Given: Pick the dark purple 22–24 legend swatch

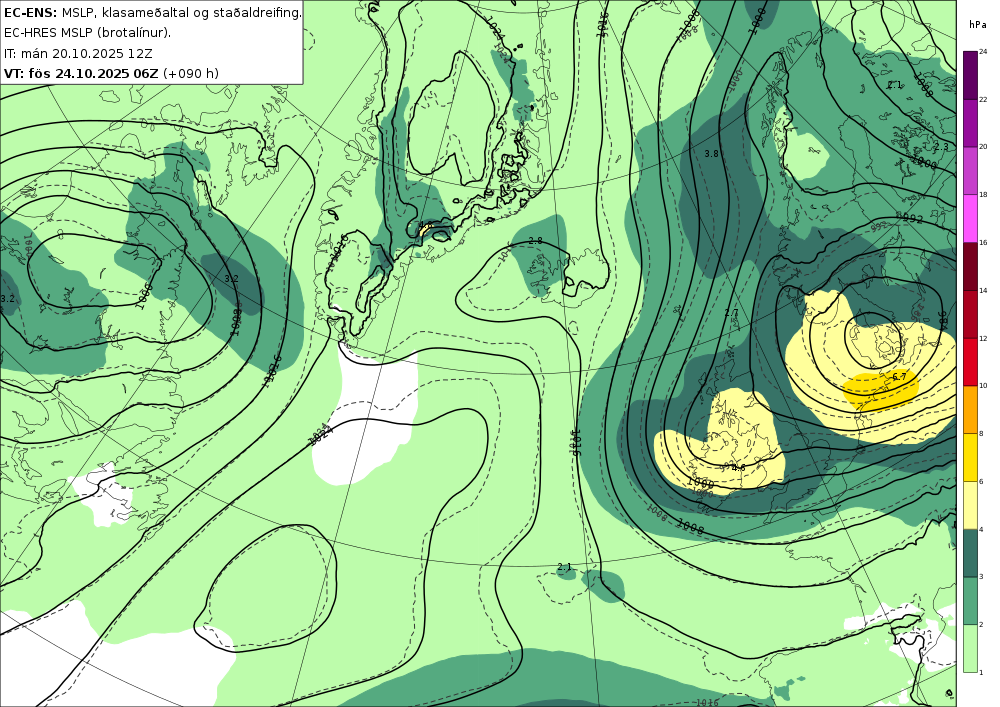Looking at the screenshot, I should coord(970,75).
